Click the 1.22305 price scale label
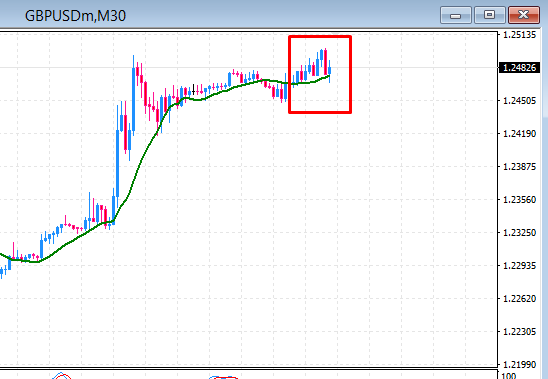This screenshot has width=548, height=379. pos(519,331)
